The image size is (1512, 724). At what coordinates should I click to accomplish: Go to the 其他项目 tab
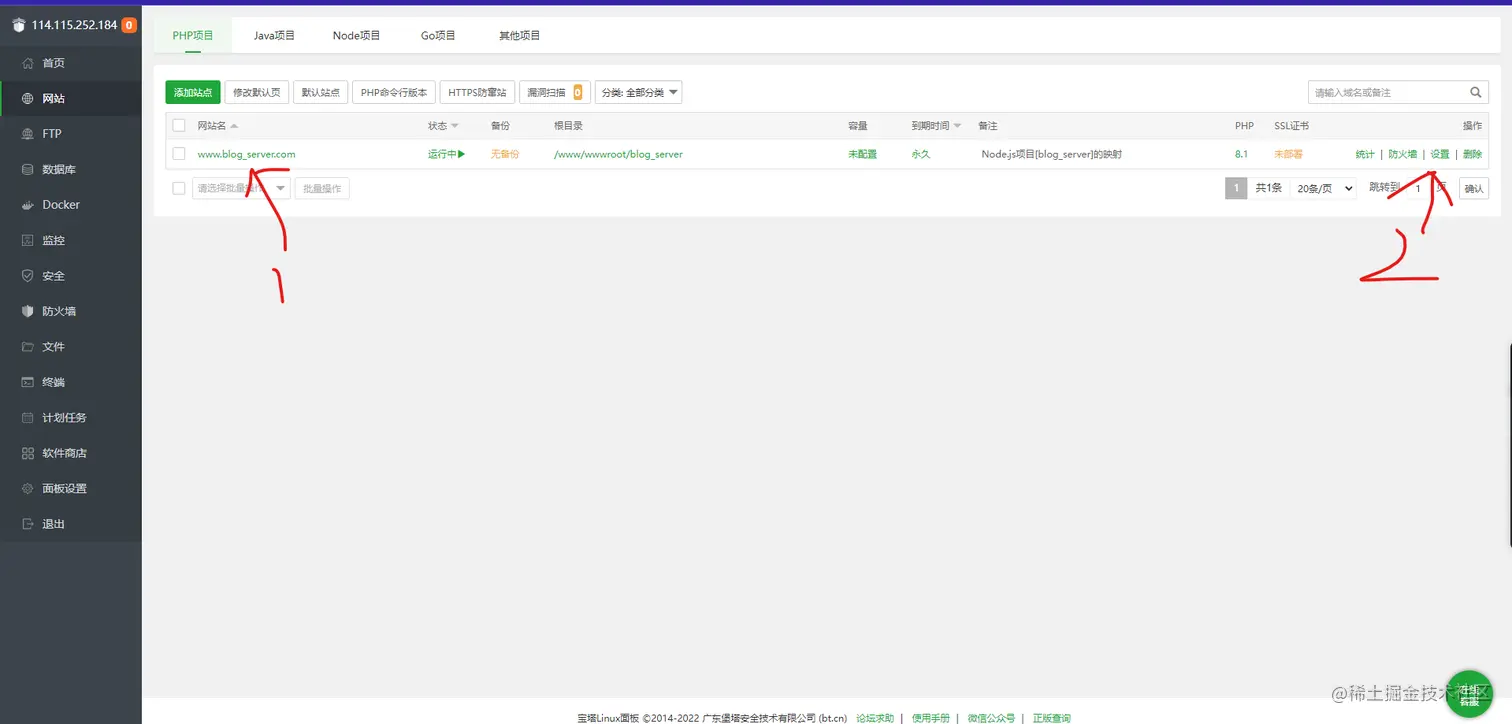(x=520, y=35)
